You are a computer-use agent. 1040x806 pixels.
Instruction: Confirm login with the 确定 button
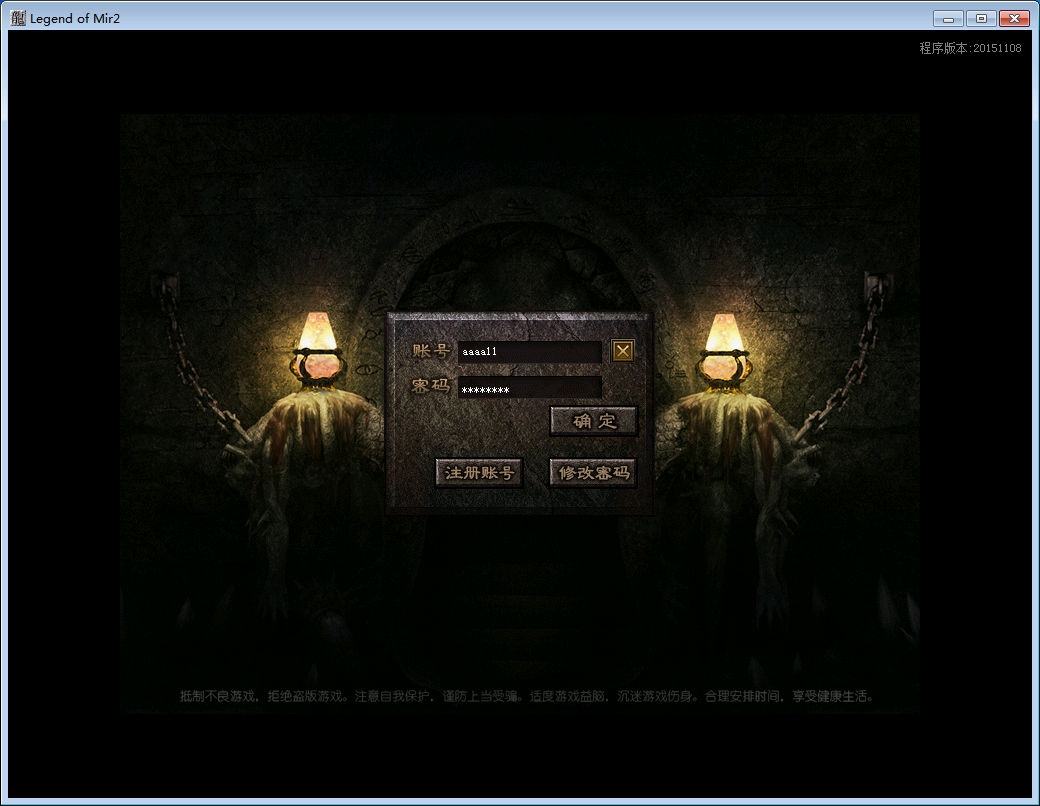coord(594,421)
